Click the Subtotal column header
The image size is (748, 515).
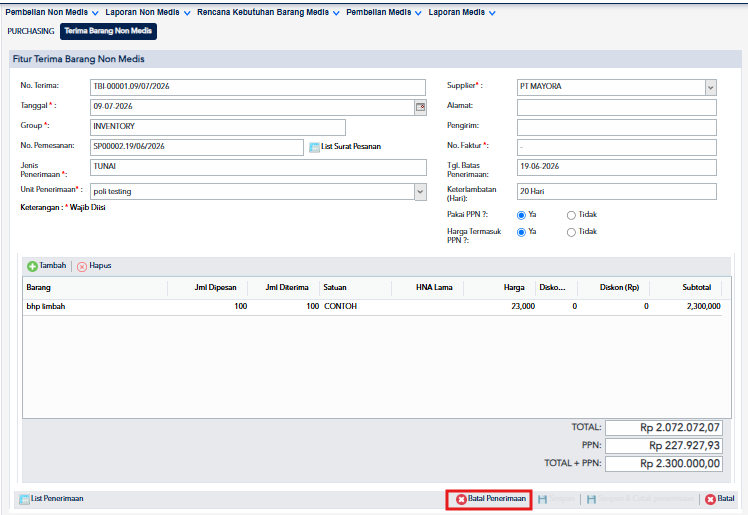coord(686,288)
